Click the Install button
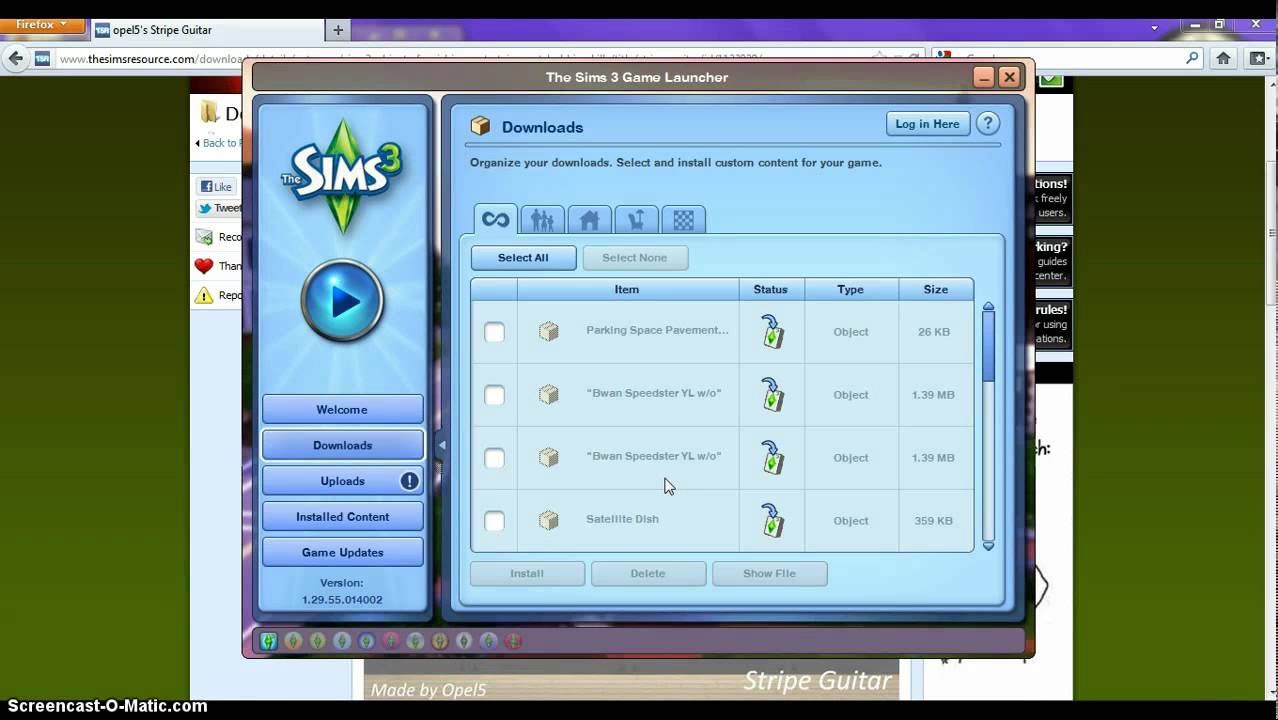1278x720 pixels. 527,573
